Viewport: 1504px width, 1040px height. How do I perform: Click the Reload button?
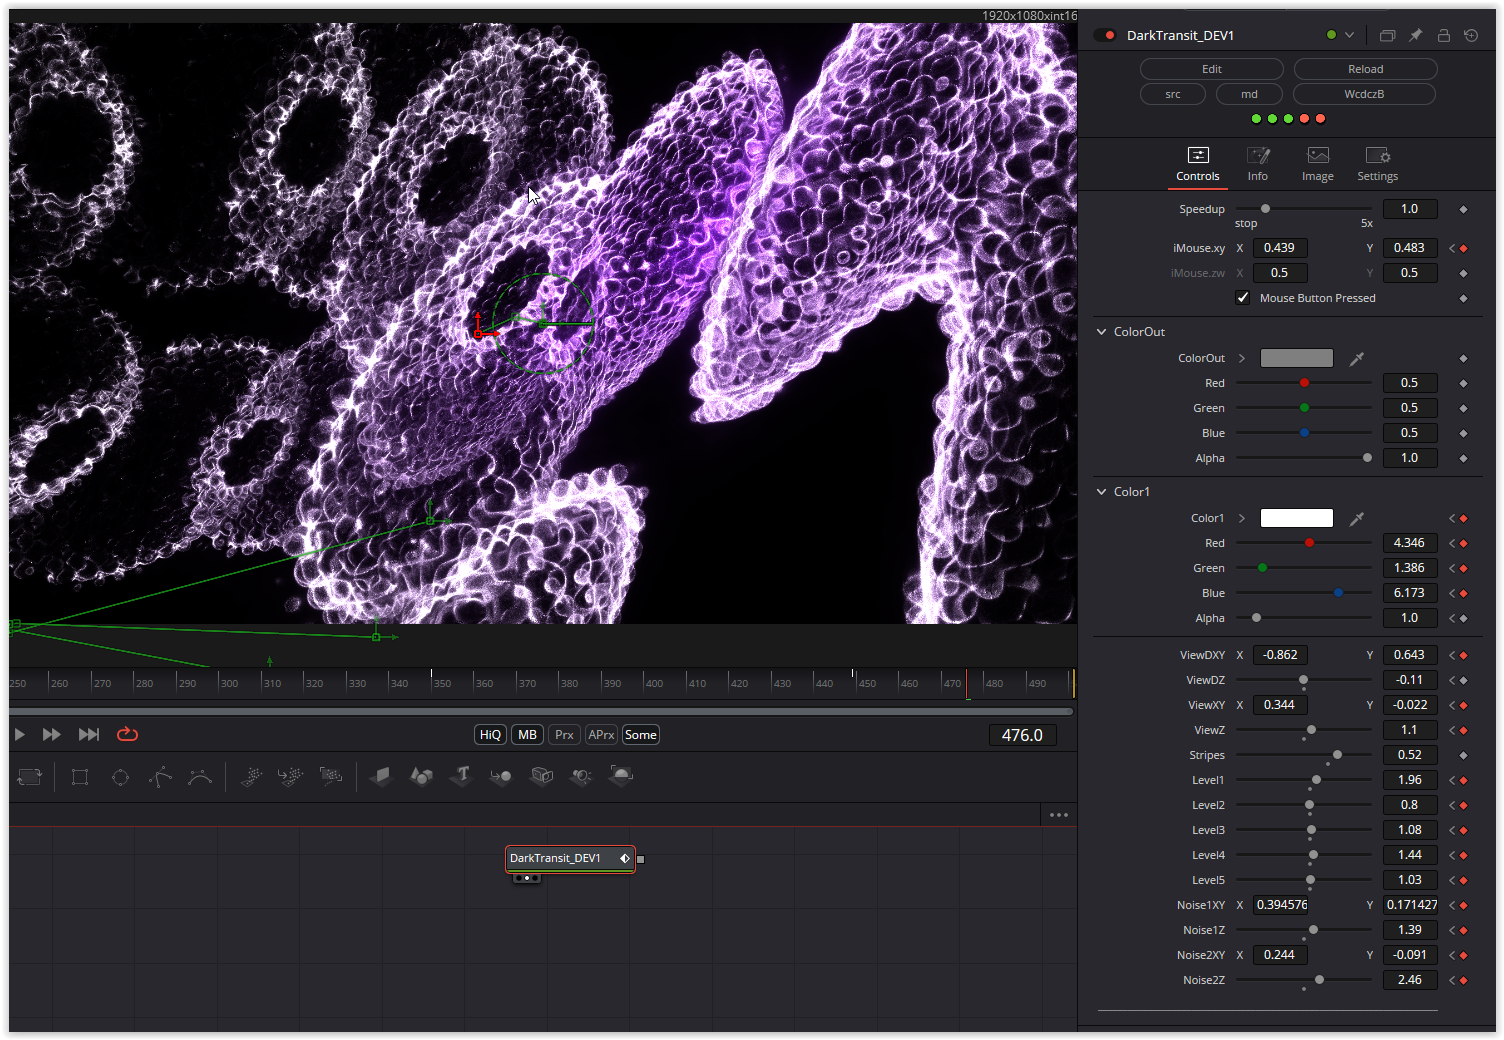1364,68
